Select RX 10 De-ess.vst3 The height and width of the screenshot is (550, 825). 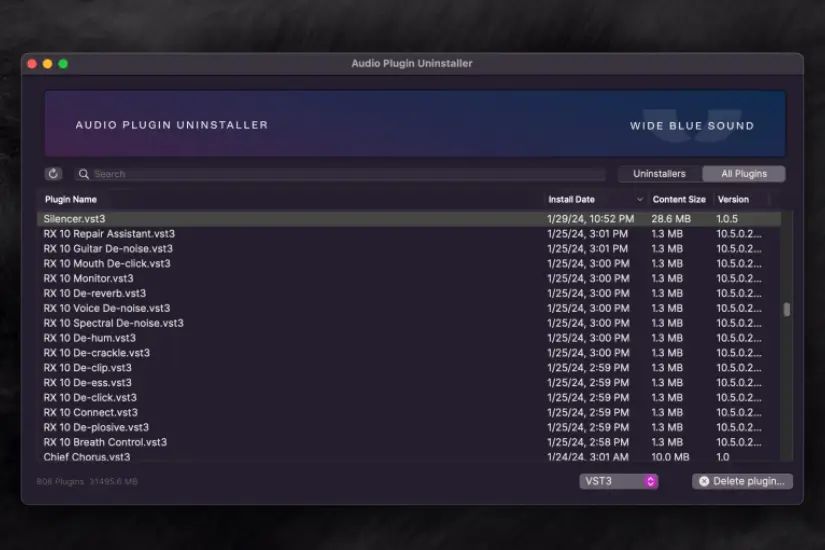pos(409,383)
